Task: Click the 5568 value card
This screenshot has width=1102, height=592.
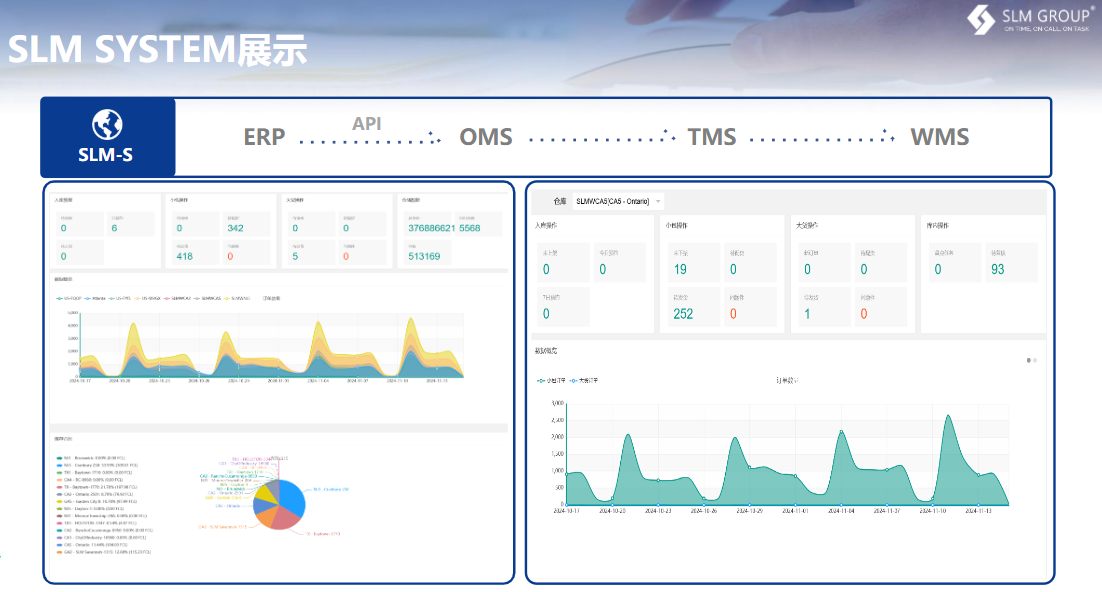Action: [x=478, y=224]
